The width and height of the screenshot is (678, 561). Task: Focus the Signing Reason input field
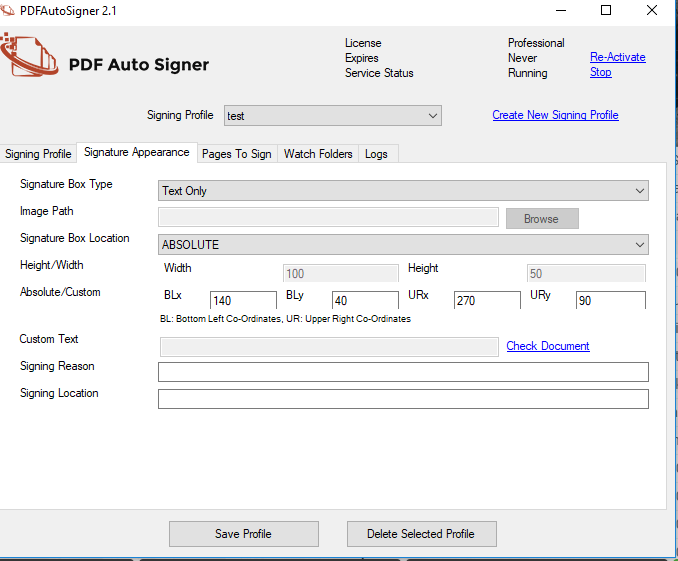[403, 372]
